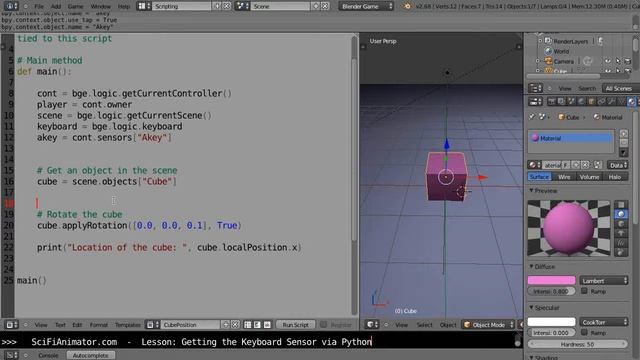Click the CubePosition text name field
The height and width of the screenshot is (360, 640).
(190, 325)
